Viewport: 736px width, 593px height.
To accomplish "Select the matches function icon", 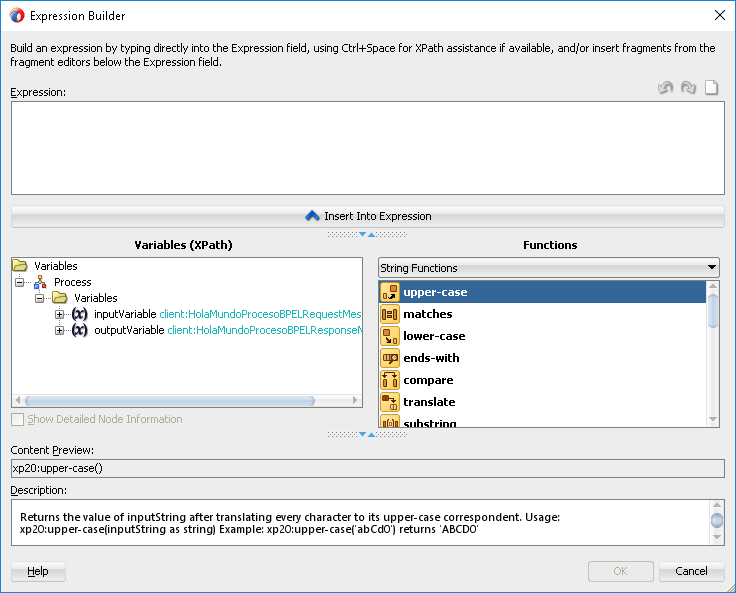I will click(390, 314).
